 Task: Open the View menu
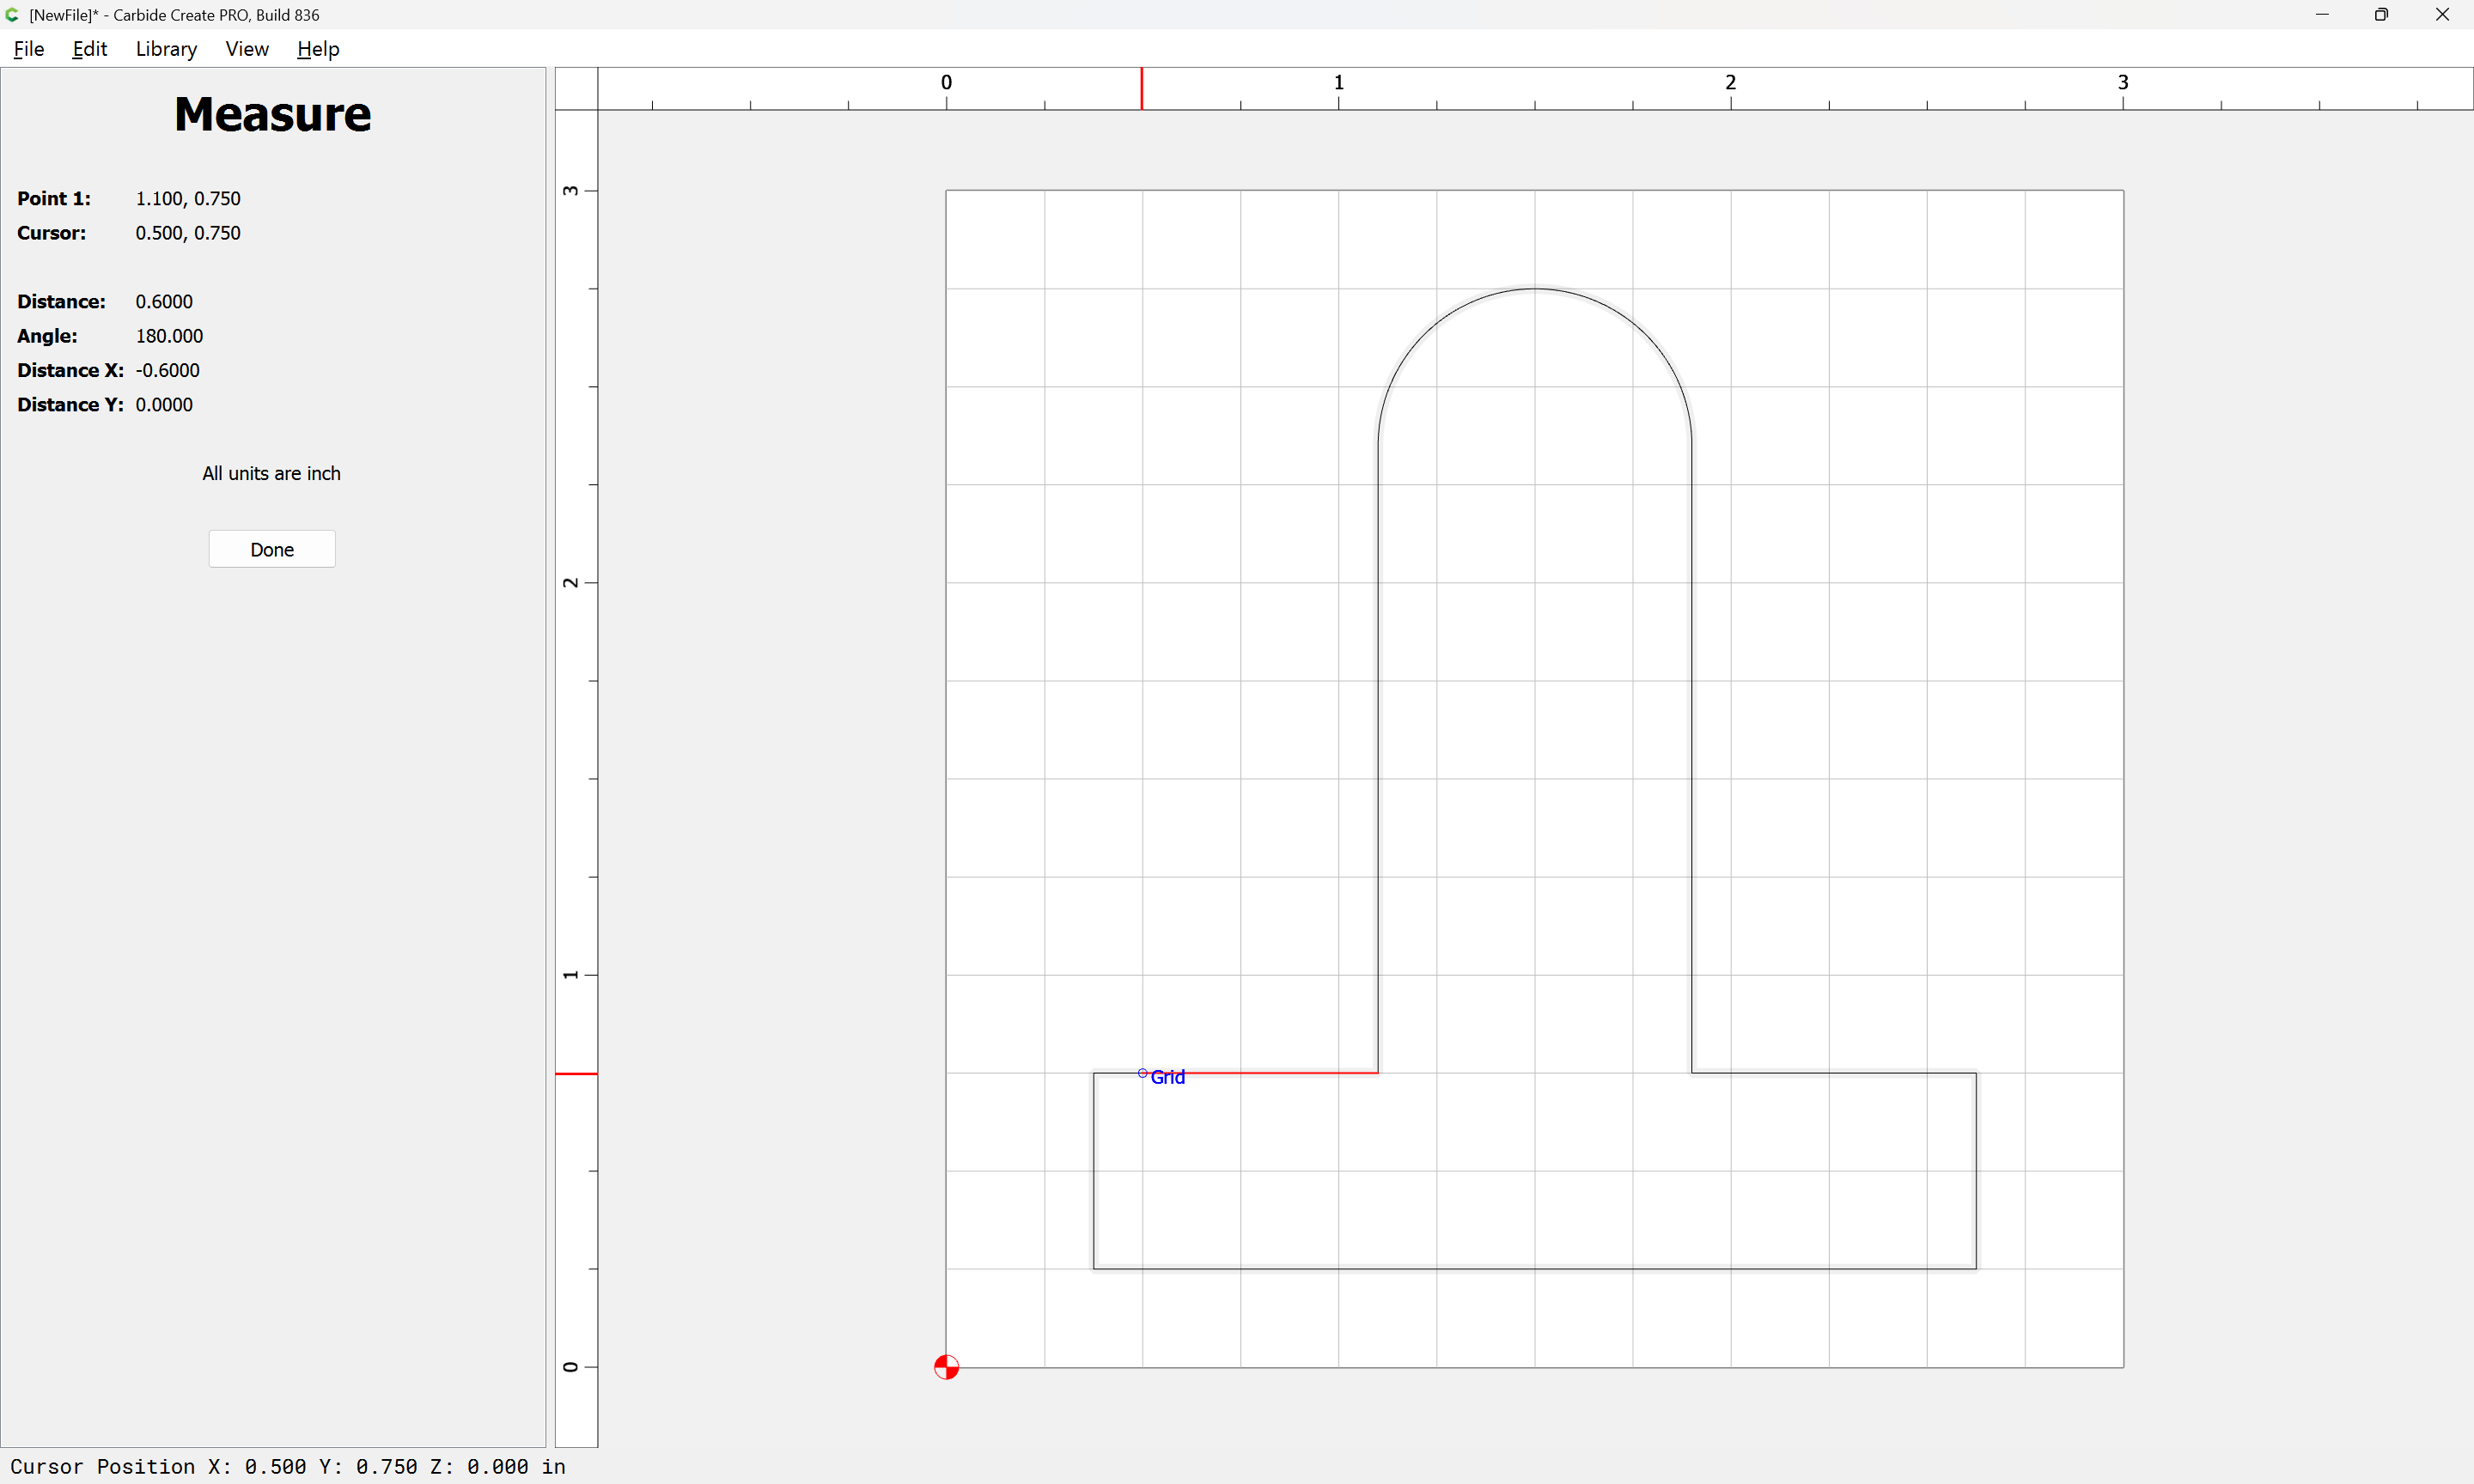(246, 49)
